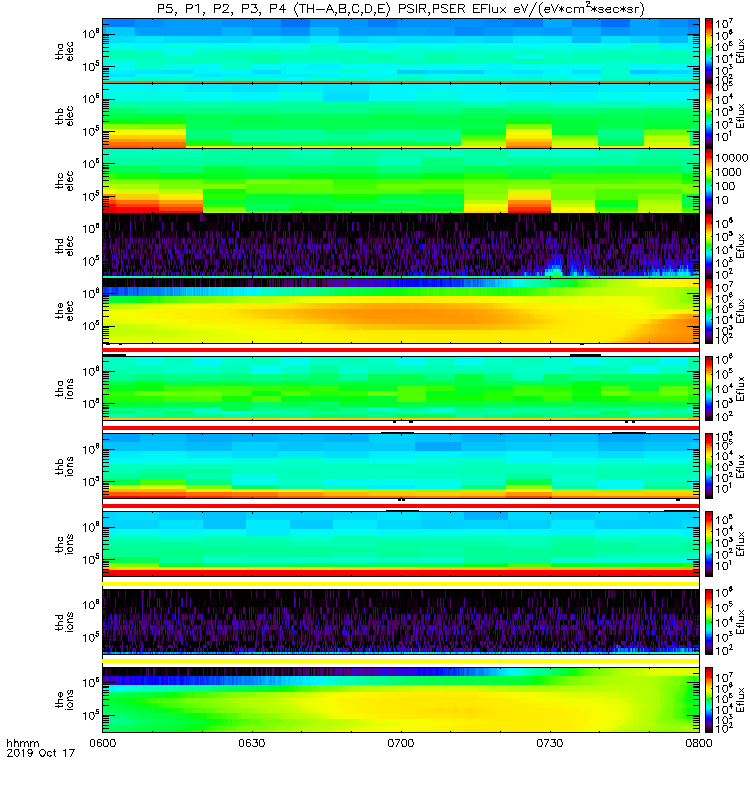Click the thc elec spectrogram panel

click(401, 181)
